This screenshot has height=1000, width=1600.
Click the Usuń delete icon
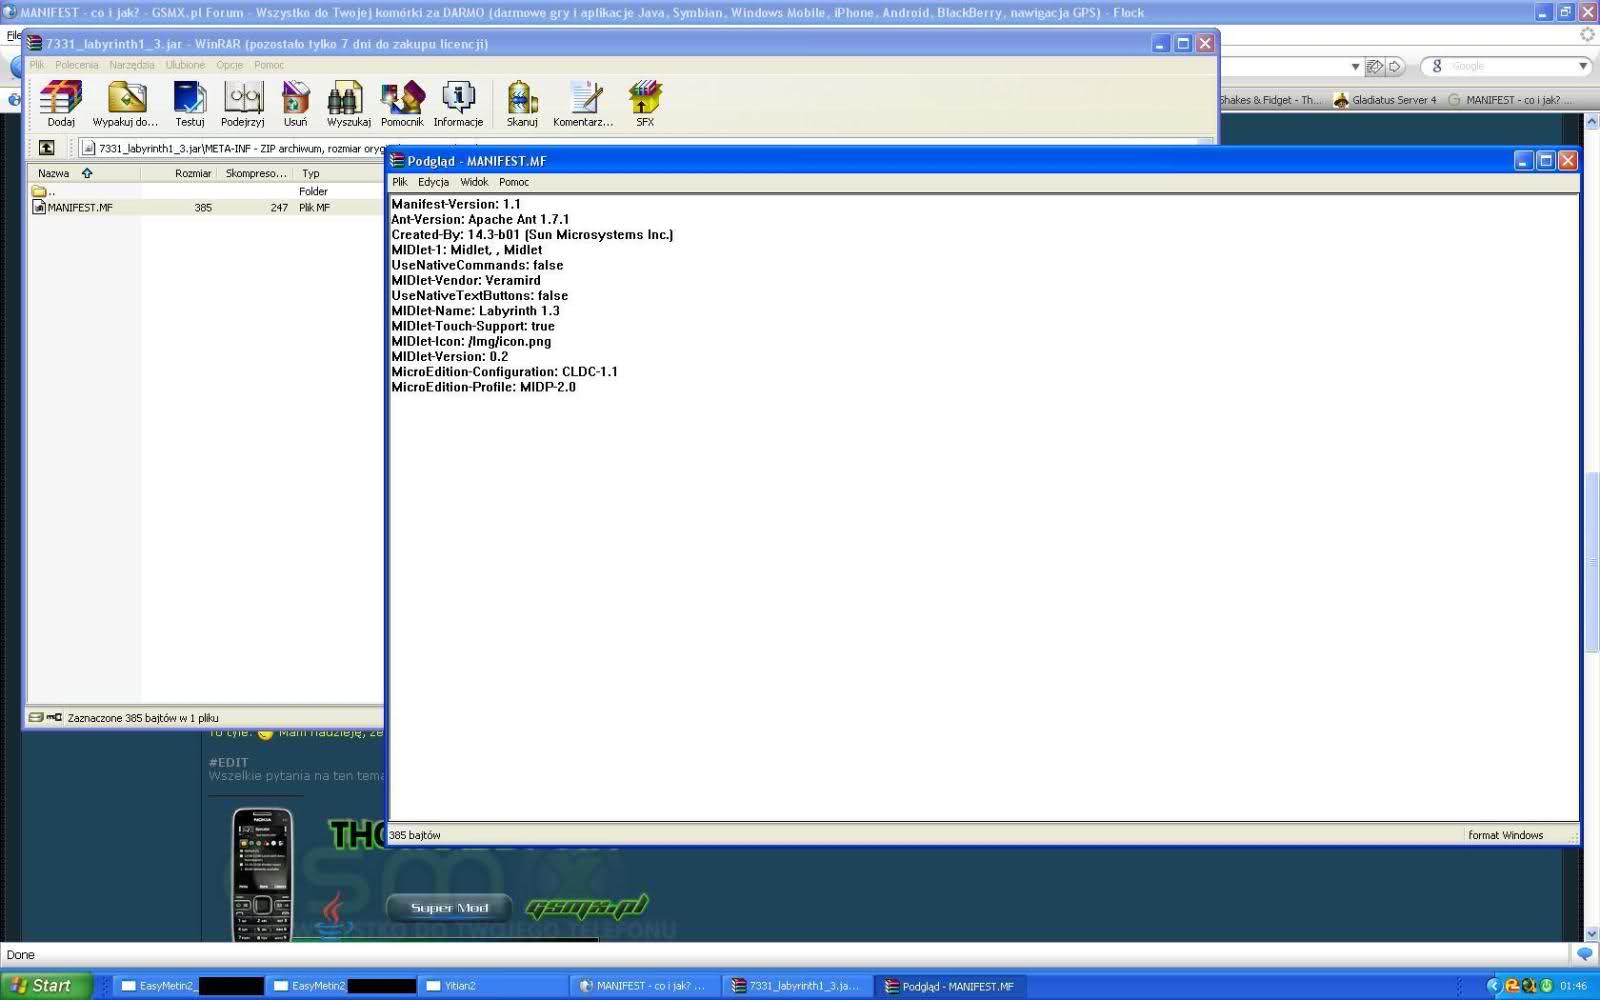(x=295, y=103)
